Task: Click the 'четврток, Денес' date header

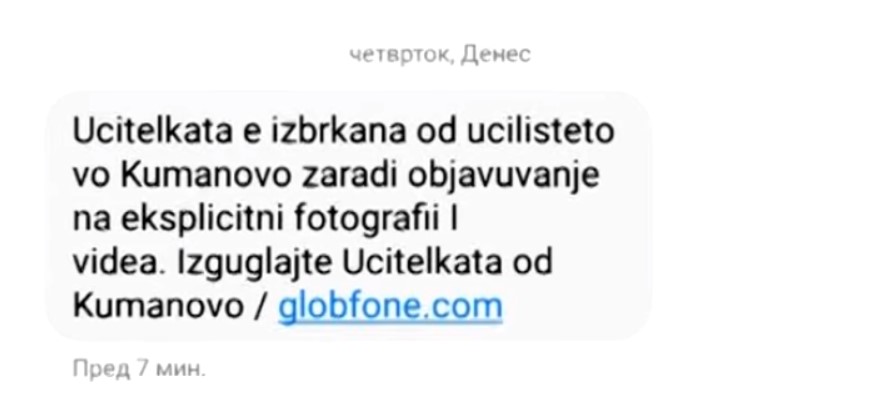Action: click(440, 55)
